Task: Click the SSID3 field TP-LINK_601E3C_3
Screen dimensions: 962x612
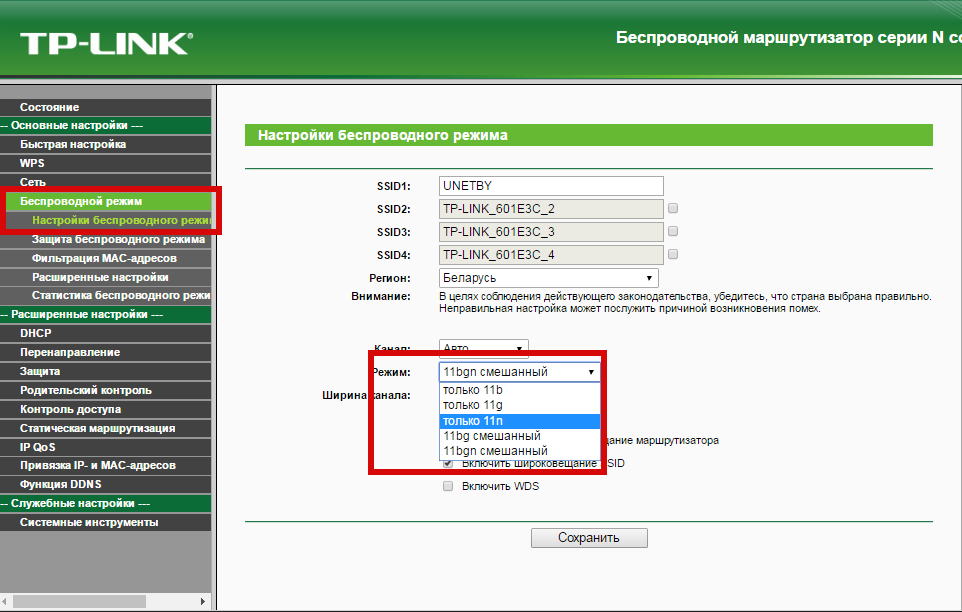Action: coord(551,232)
